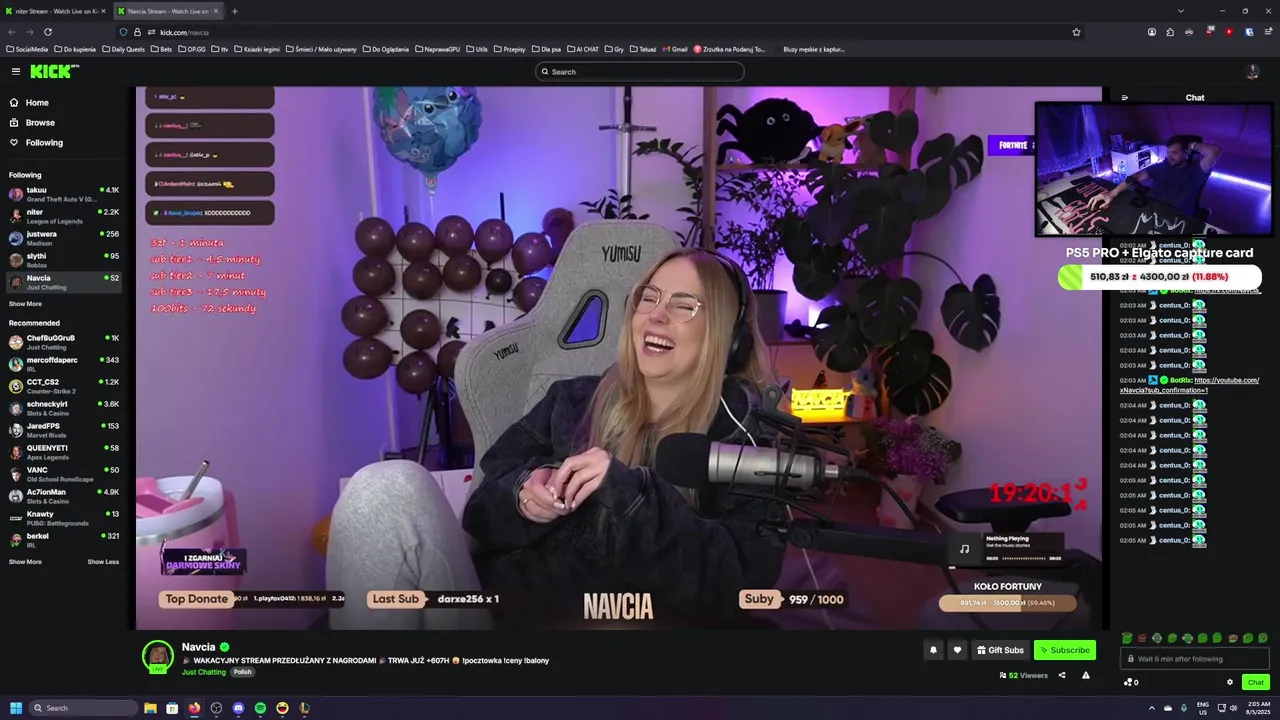Open recommended channel CCT_CS2
The height and width of the screenshot is (720, 1280).
pyautogui.click(x=63, y=386)
